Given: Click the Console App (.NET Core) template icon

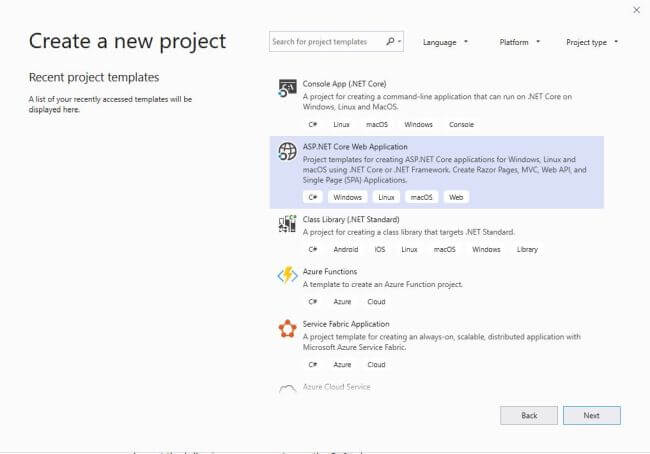Looking at the screenshot, I should pos(287,88).
